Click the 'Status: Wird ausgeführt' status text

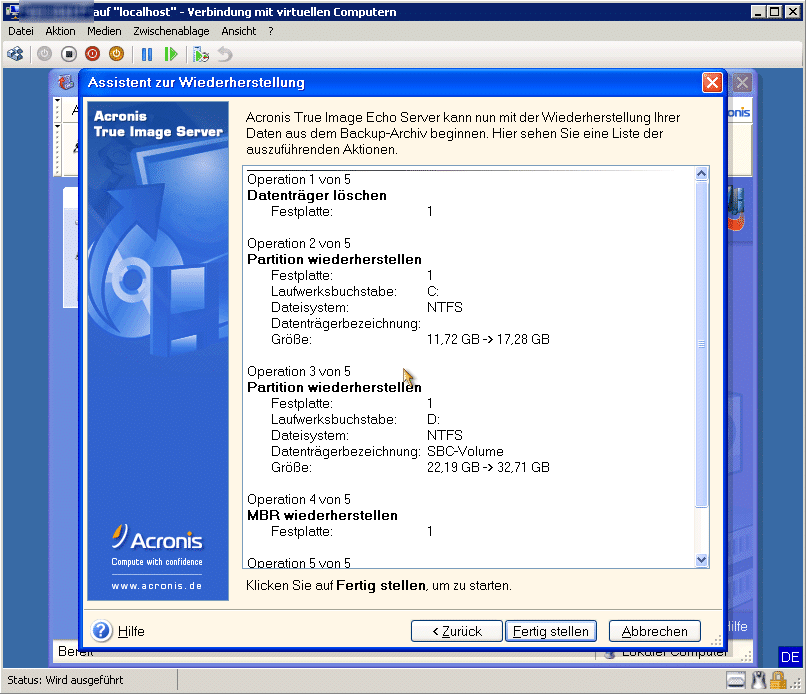click(65, 680)
